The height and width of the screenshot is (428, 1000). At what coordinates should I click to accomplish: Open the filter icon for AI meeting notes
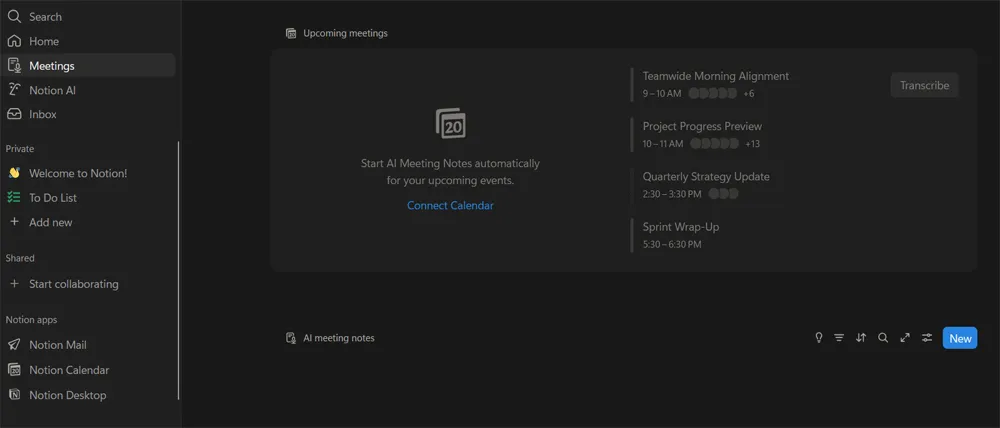(839, 338)
